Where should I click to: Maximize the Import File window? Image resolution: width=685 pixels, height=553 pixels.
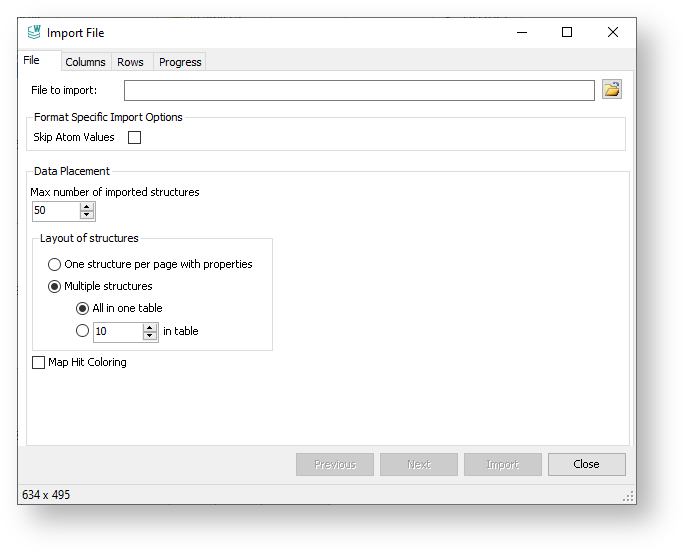tap(567, 33)
